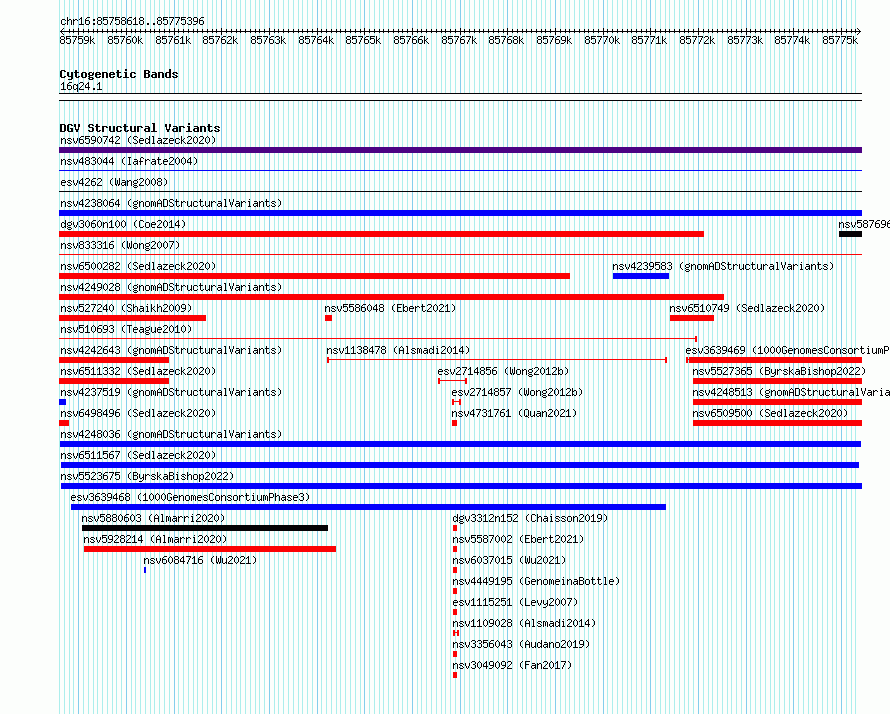Click the blue esv3639468 variant bar

[x=368, y=507]
